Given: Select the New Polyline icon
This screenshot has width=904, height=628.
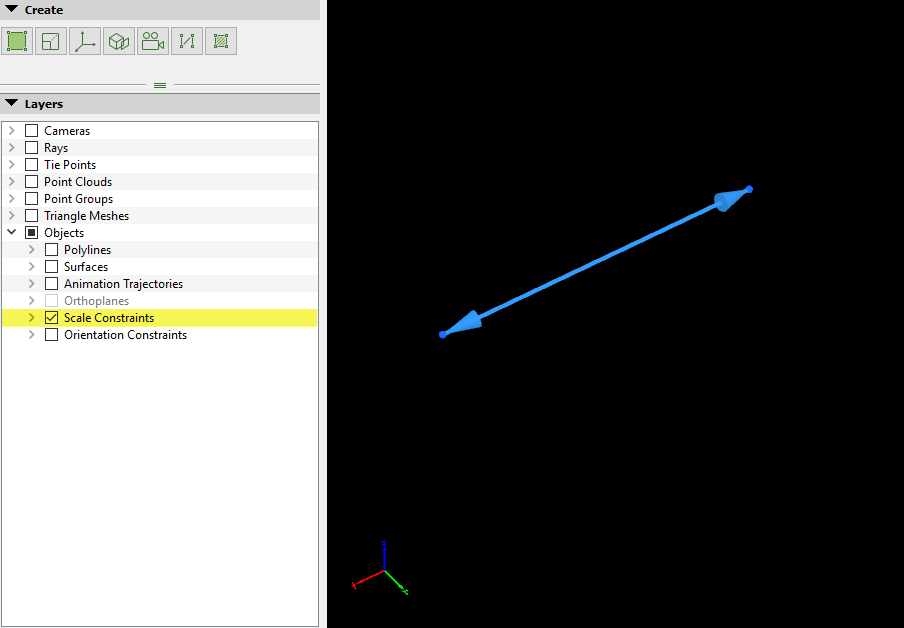Looking at the screenshot, I should click(187, 41).
